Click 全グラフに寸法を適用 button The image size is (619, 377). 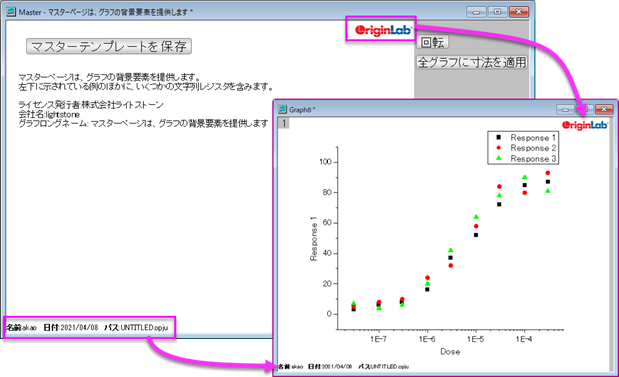tap(472, 62)
